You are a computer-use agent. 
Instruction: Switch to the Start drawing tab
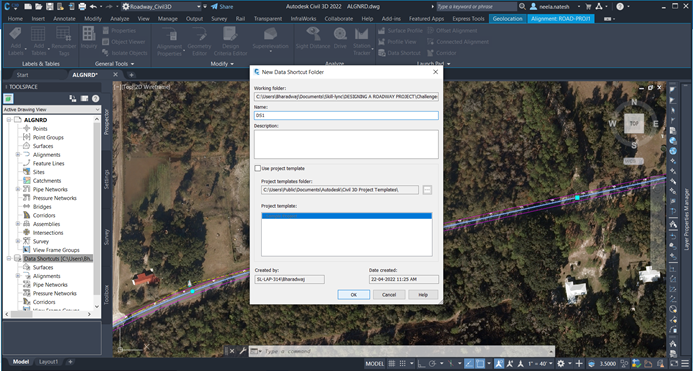click(x=23, y=75)
